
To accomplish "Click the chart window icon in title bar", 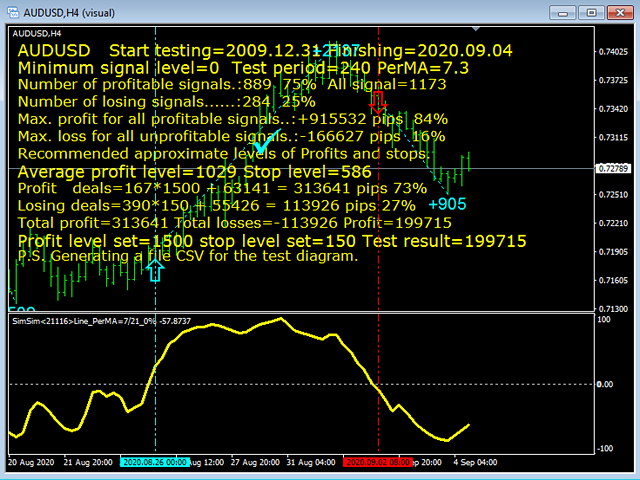I will coord(13,13).
